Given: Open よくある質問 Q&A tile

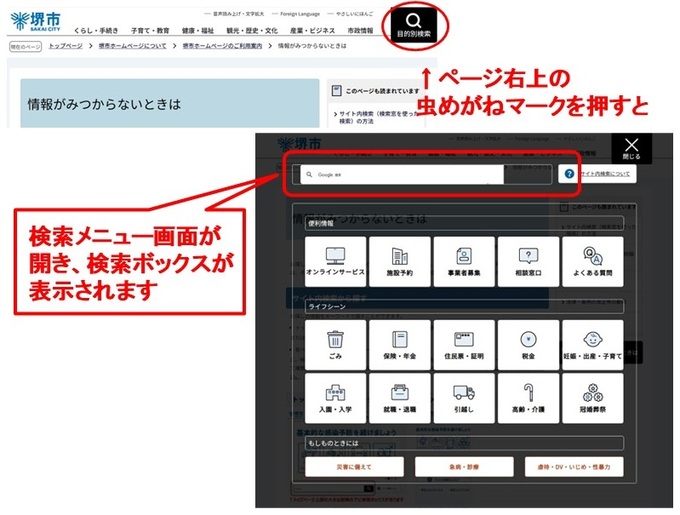Looking at the screenshot, I should (592, 261).
